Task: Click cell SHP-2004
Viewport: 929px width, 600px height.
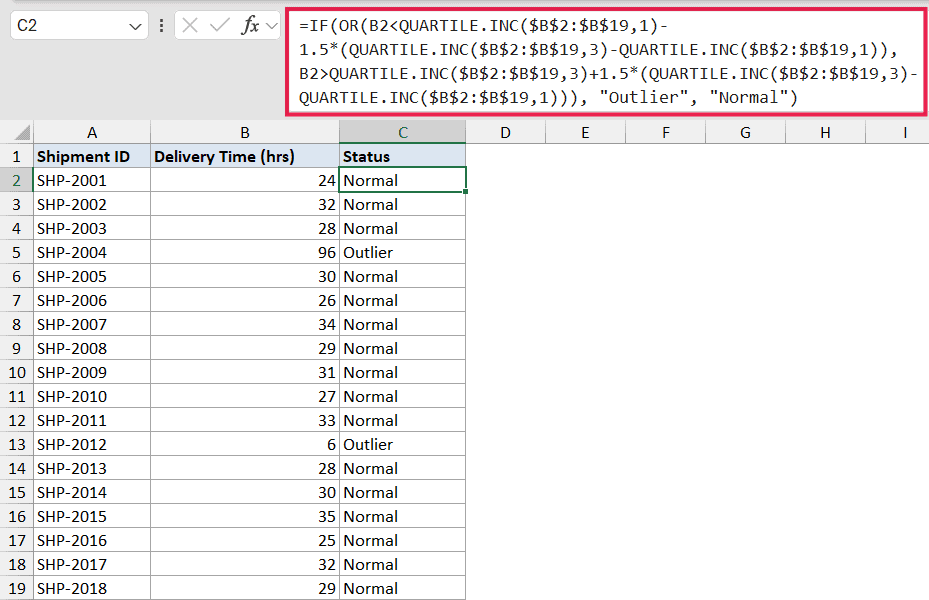Action: tap(92, 252)
